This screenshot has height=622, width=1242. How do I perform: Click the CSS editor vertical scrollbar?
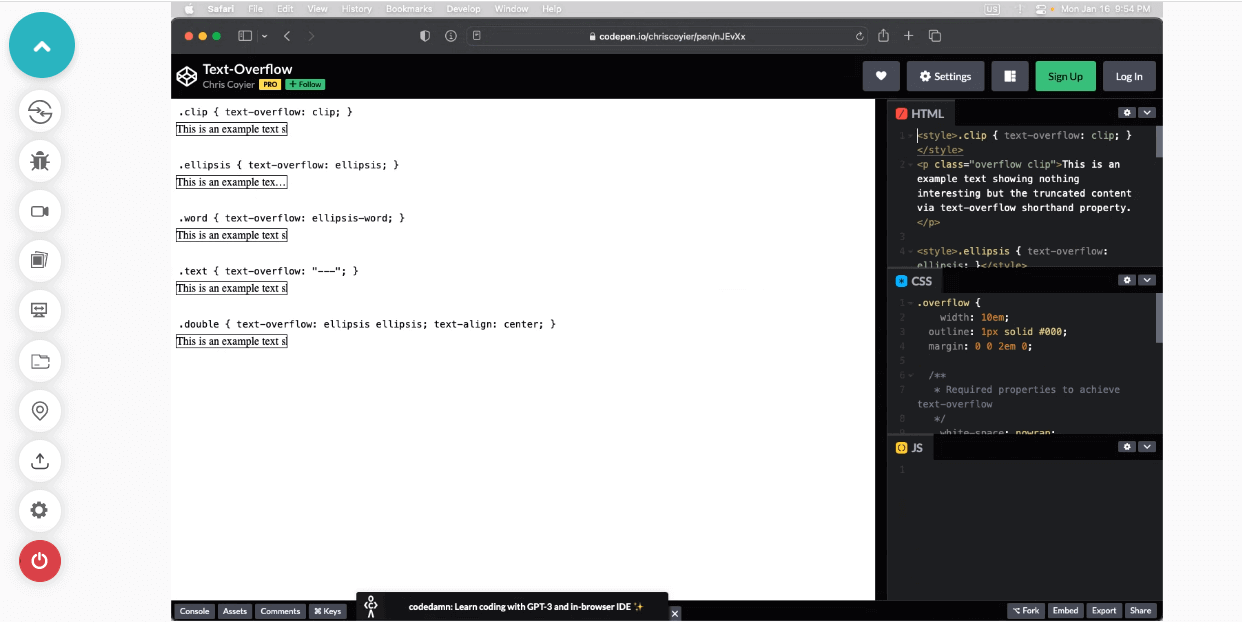coord(1159,318)
